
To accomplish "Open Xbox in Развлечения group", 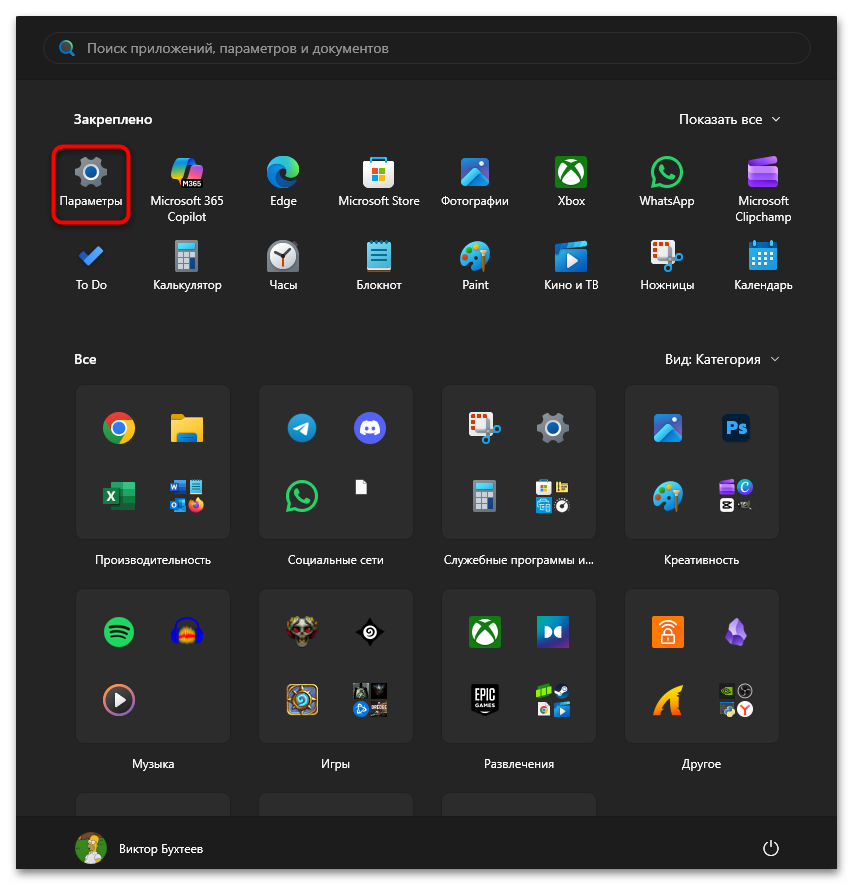I will [485, 632].
